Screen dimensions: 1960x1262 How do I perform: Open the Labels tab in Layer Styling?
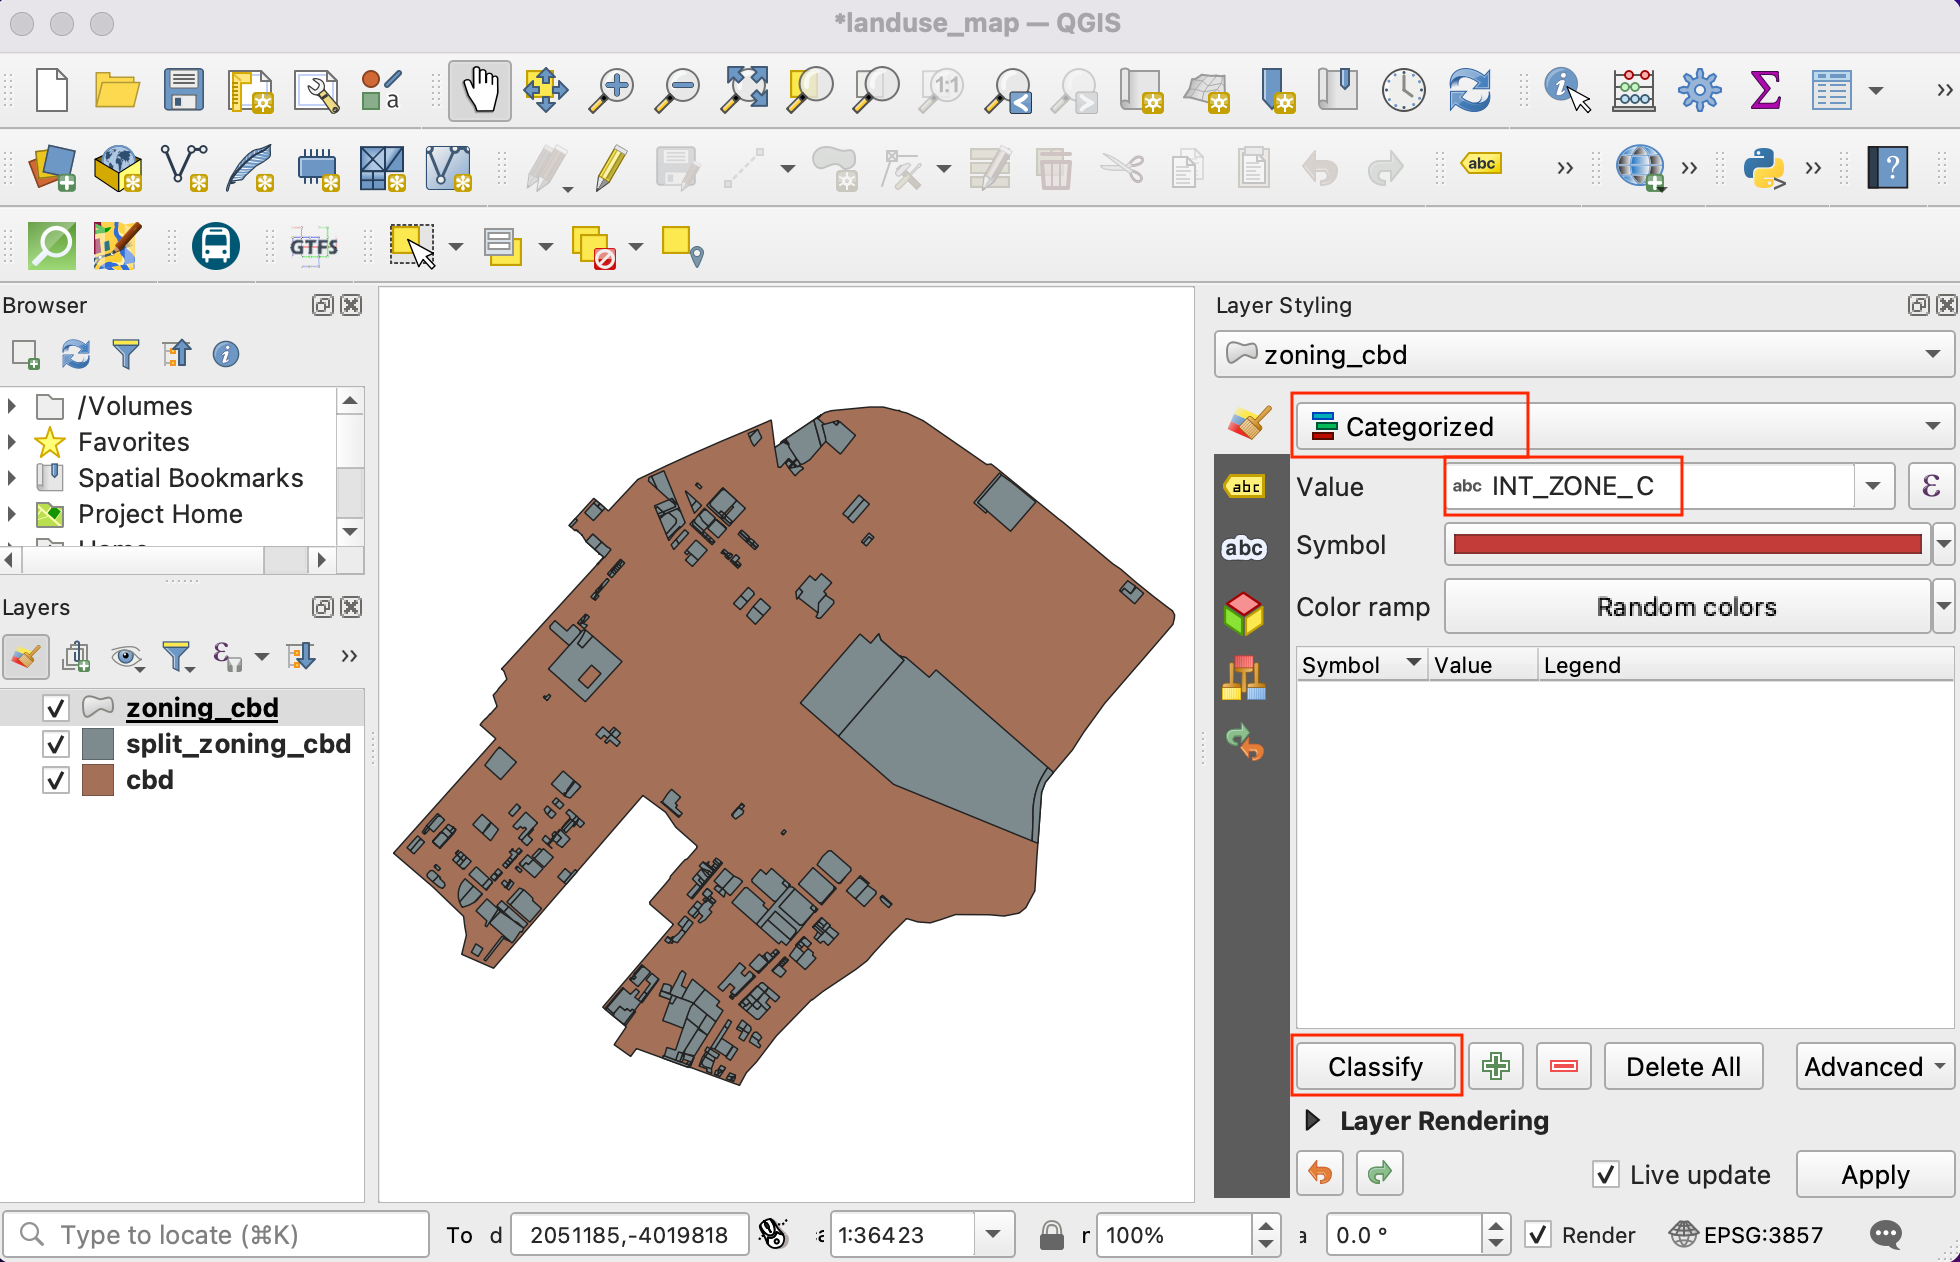(1245, 487)
